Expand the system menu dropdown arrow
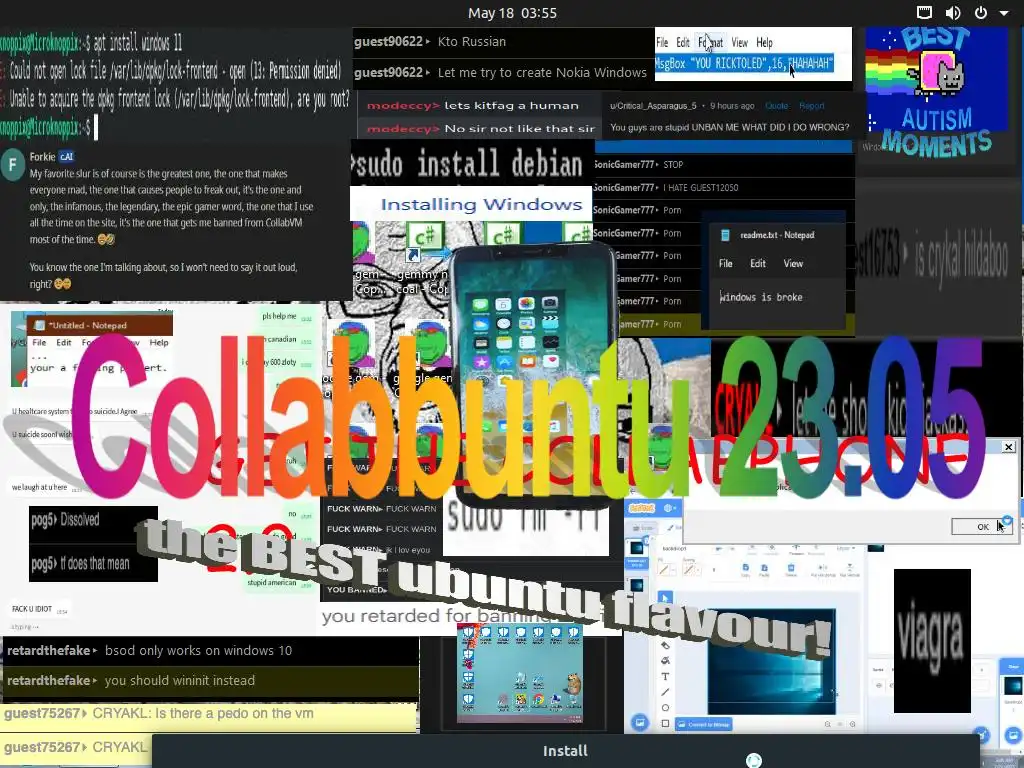The height and width of the screenshot is (768, 1024). tap(1004, 13)
